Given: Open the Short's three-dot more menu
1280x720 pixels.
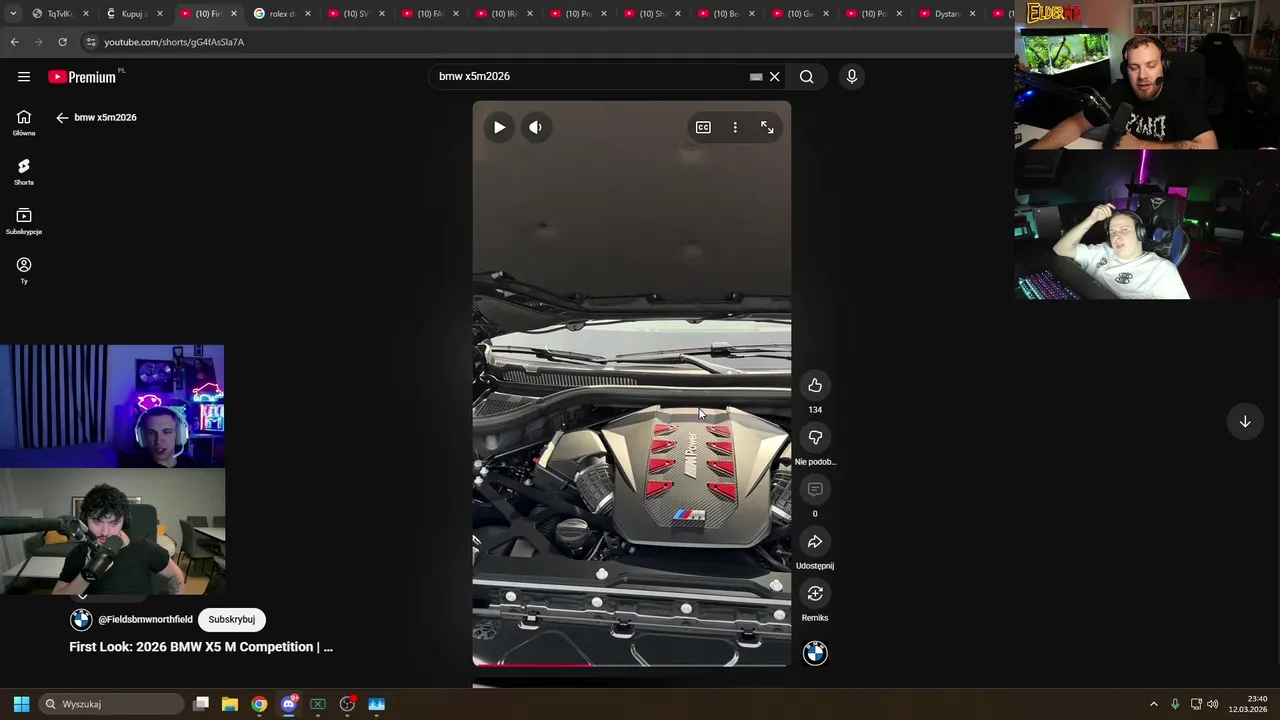Looking at the screenshot, I should (x=735, y=127).
